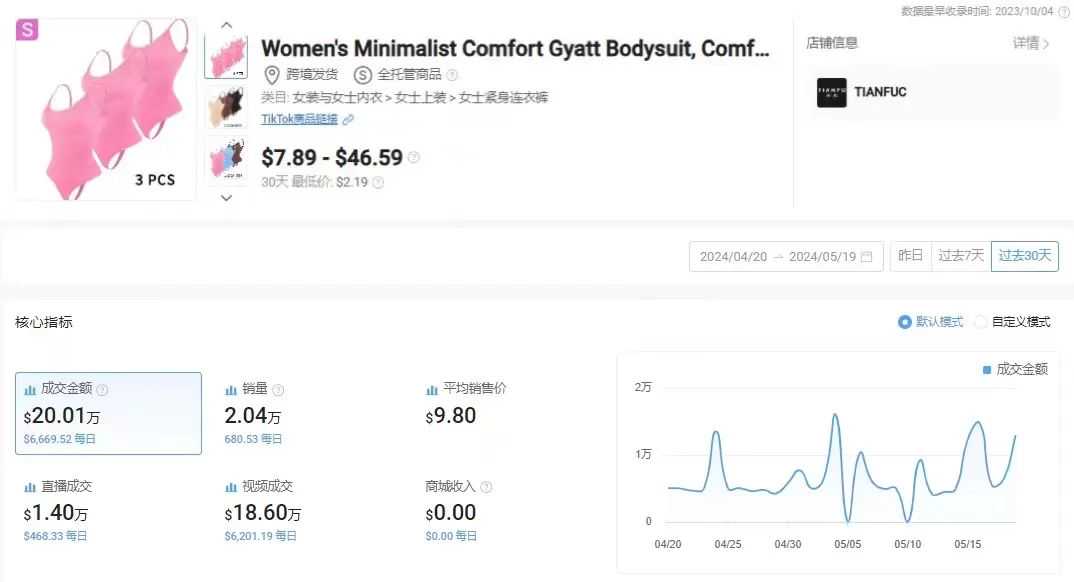Click the 店铺信息 heading
The image size is (1074, 582).
[832, 43]
